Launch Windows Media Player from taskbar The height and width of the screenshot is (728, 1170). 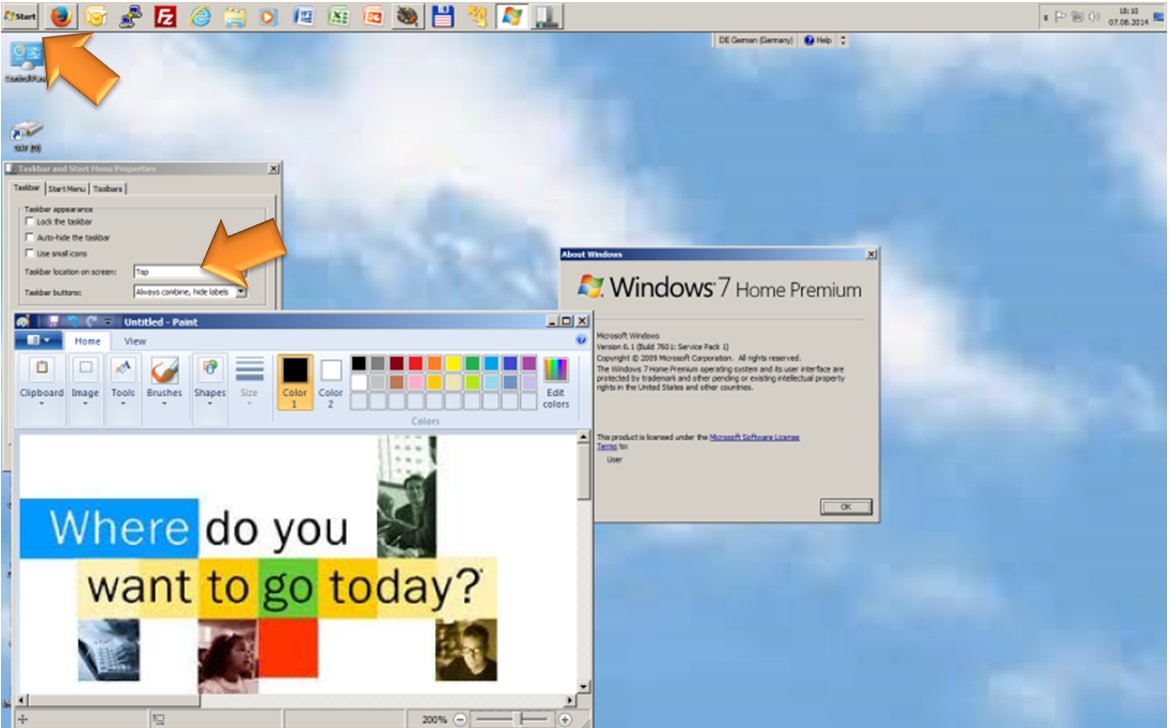pos(269,16)
